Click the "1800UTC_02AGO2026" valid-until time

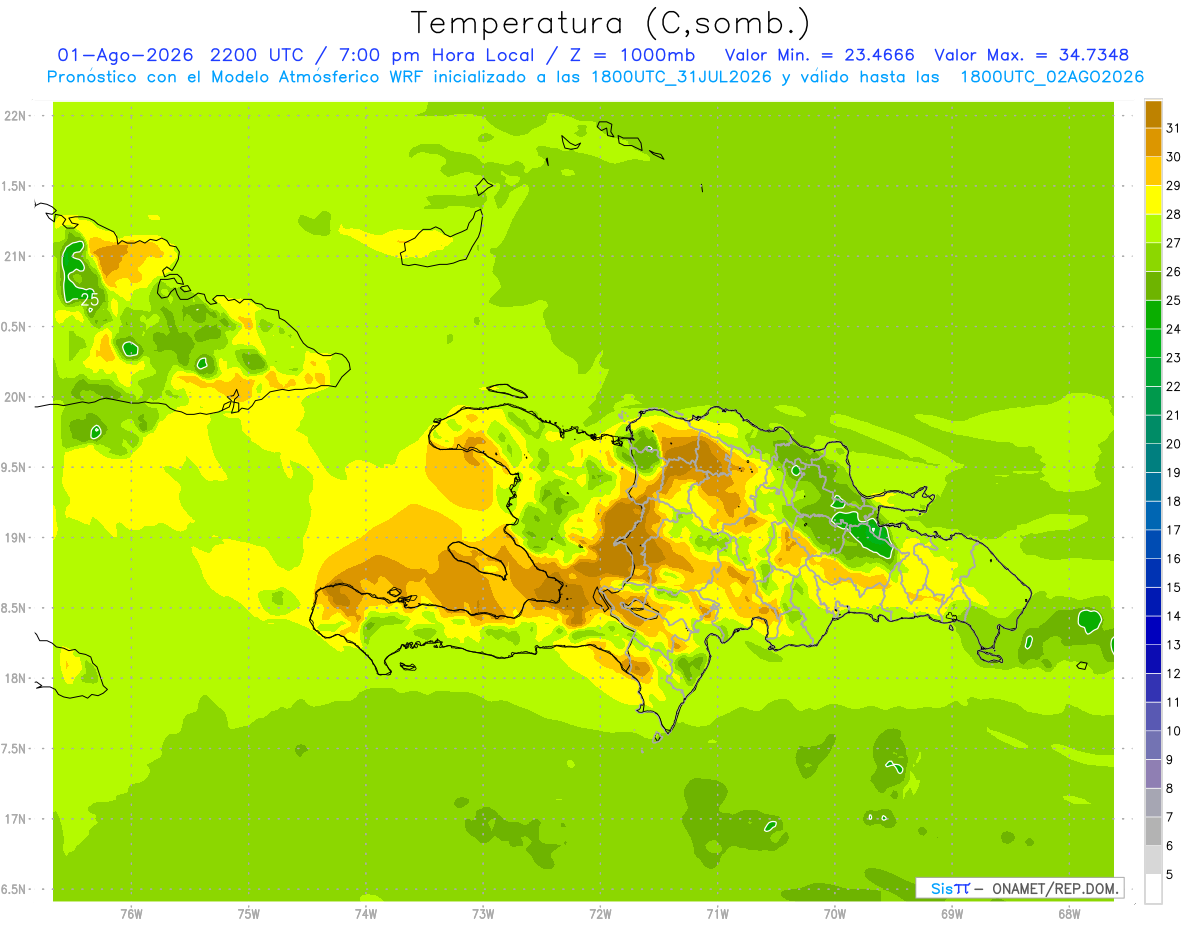pos(1052,77)
